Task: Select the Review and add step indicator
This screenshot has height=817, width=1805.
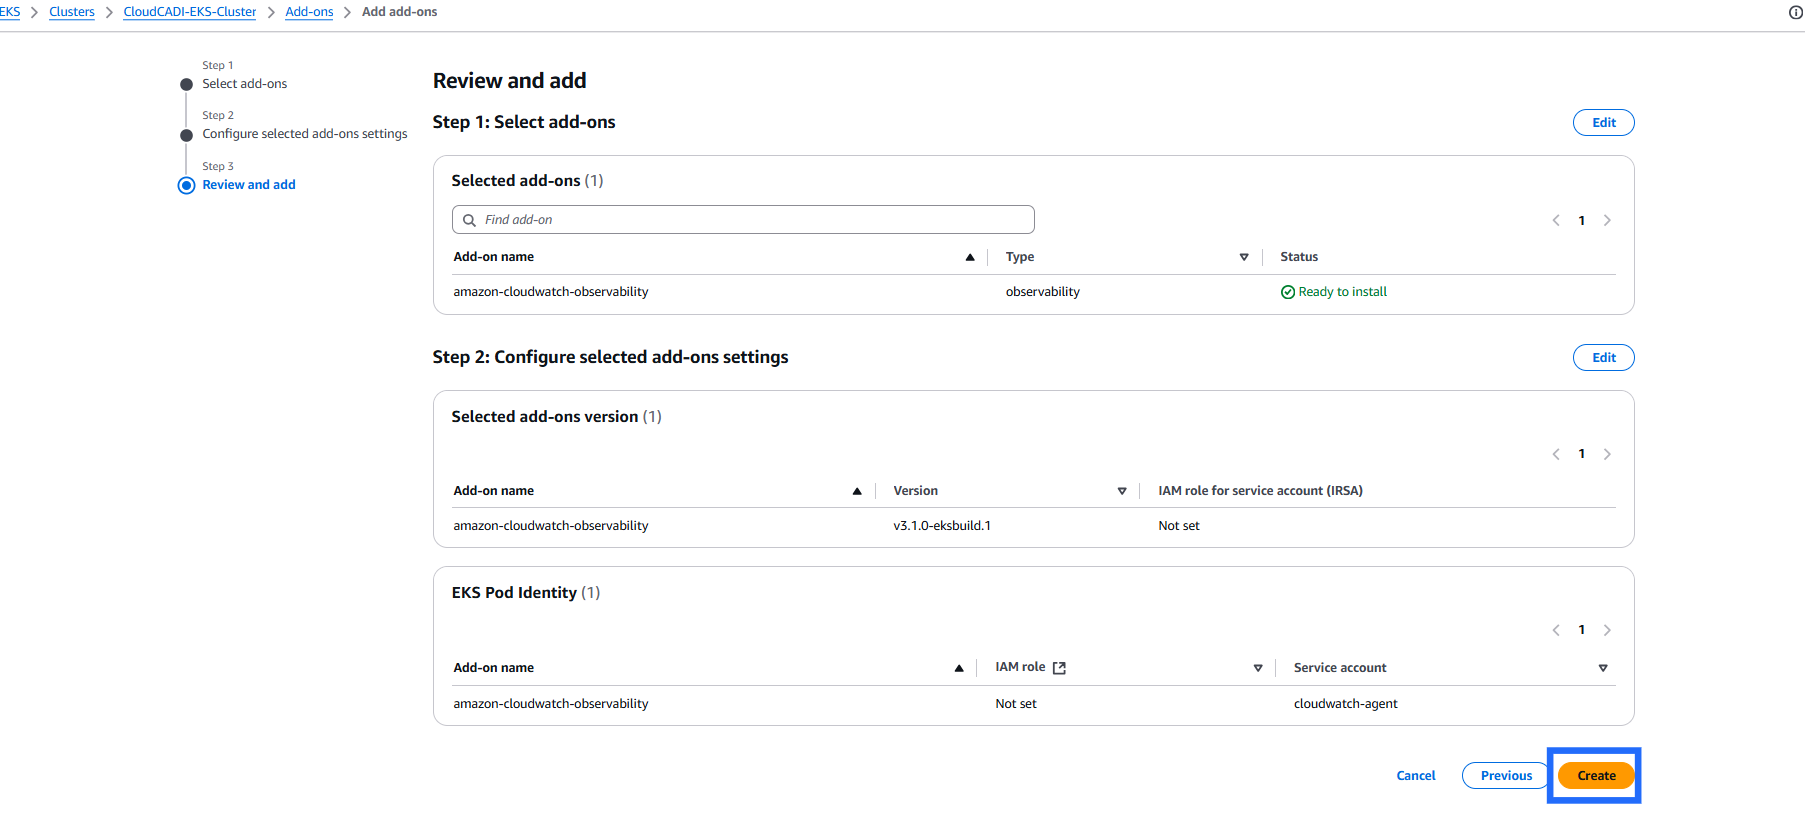Action: click(187, 185)
